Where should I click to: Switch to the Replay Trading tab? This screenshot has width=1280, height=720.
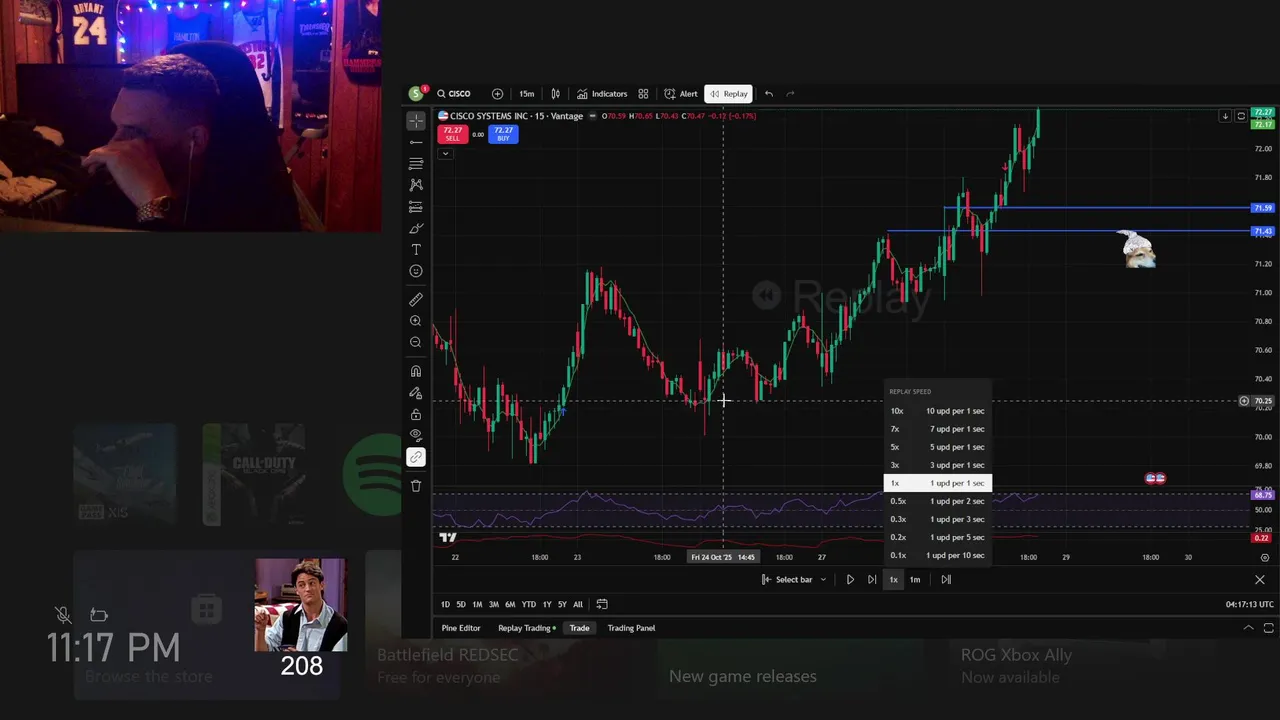click(x=526, y=628)
